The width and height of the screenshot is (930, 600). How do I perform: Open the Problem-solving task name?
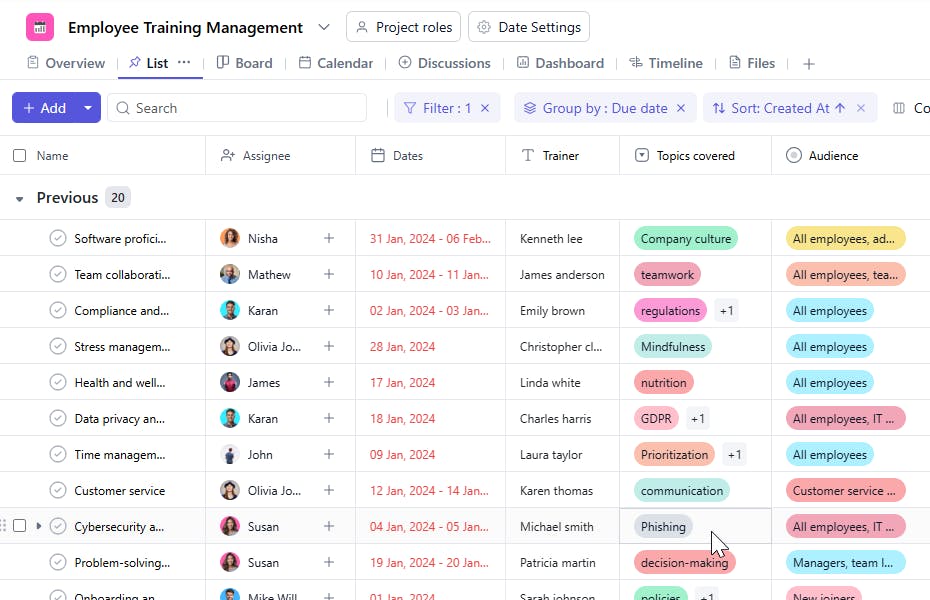tap(122, 563)
